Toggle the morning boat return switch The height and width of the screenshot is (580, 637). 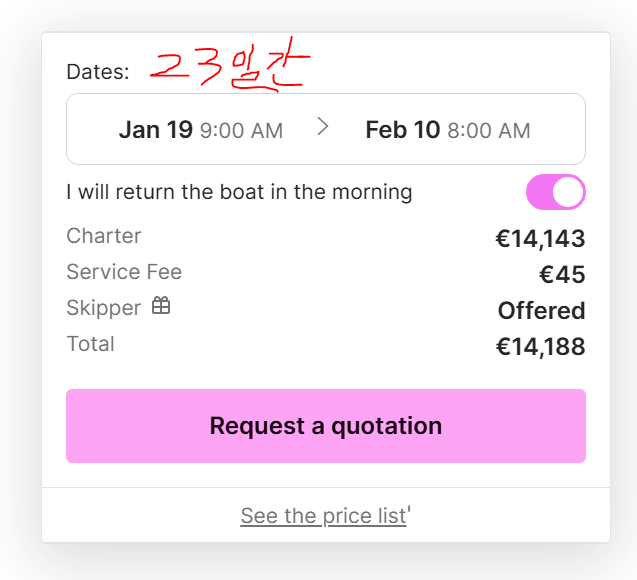[x=555, y=192]
